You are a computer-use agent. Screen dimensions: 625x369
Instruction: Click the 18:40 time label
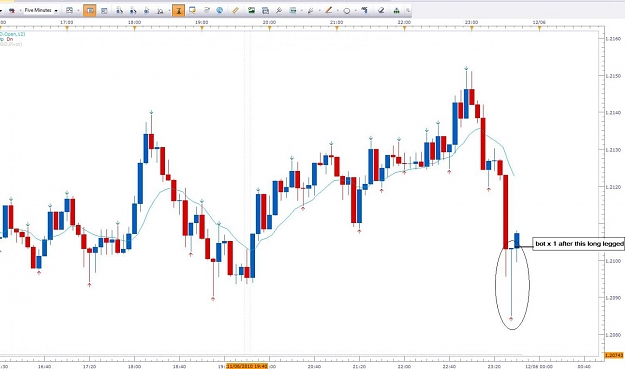click(179, 366)
